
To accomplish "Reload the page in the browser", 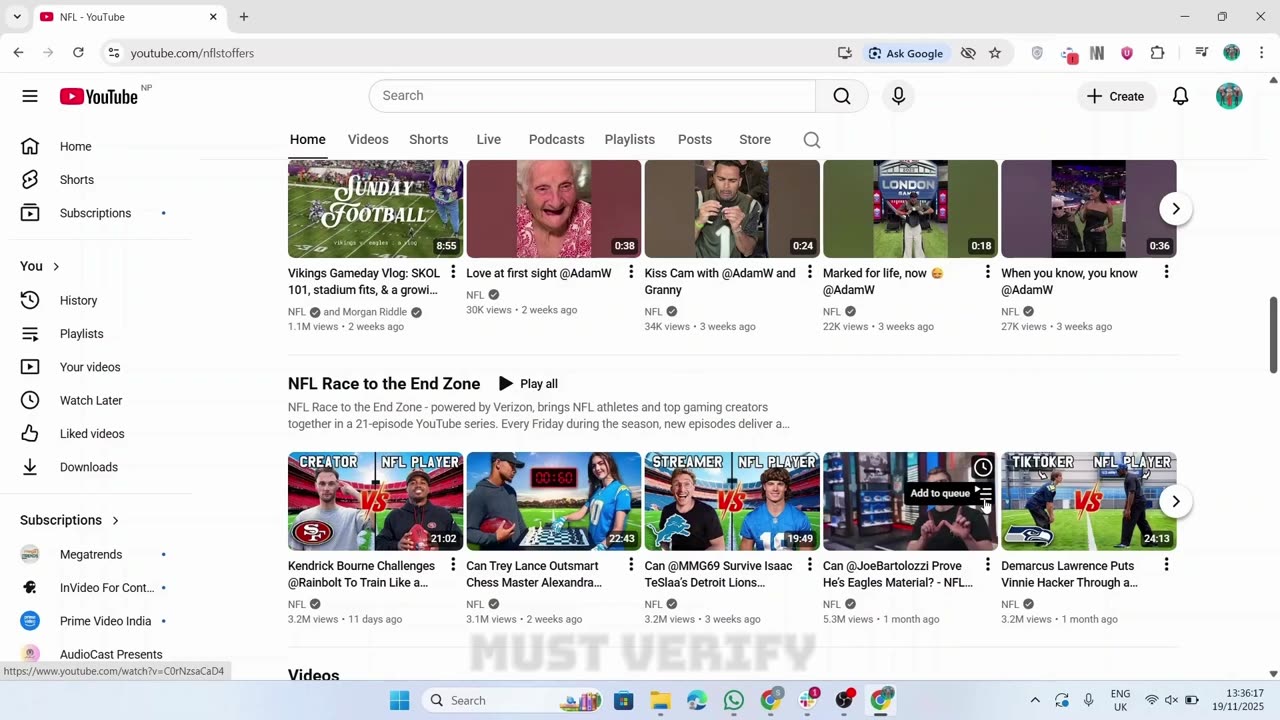I will pyautogui.click(x=78, y=53).
